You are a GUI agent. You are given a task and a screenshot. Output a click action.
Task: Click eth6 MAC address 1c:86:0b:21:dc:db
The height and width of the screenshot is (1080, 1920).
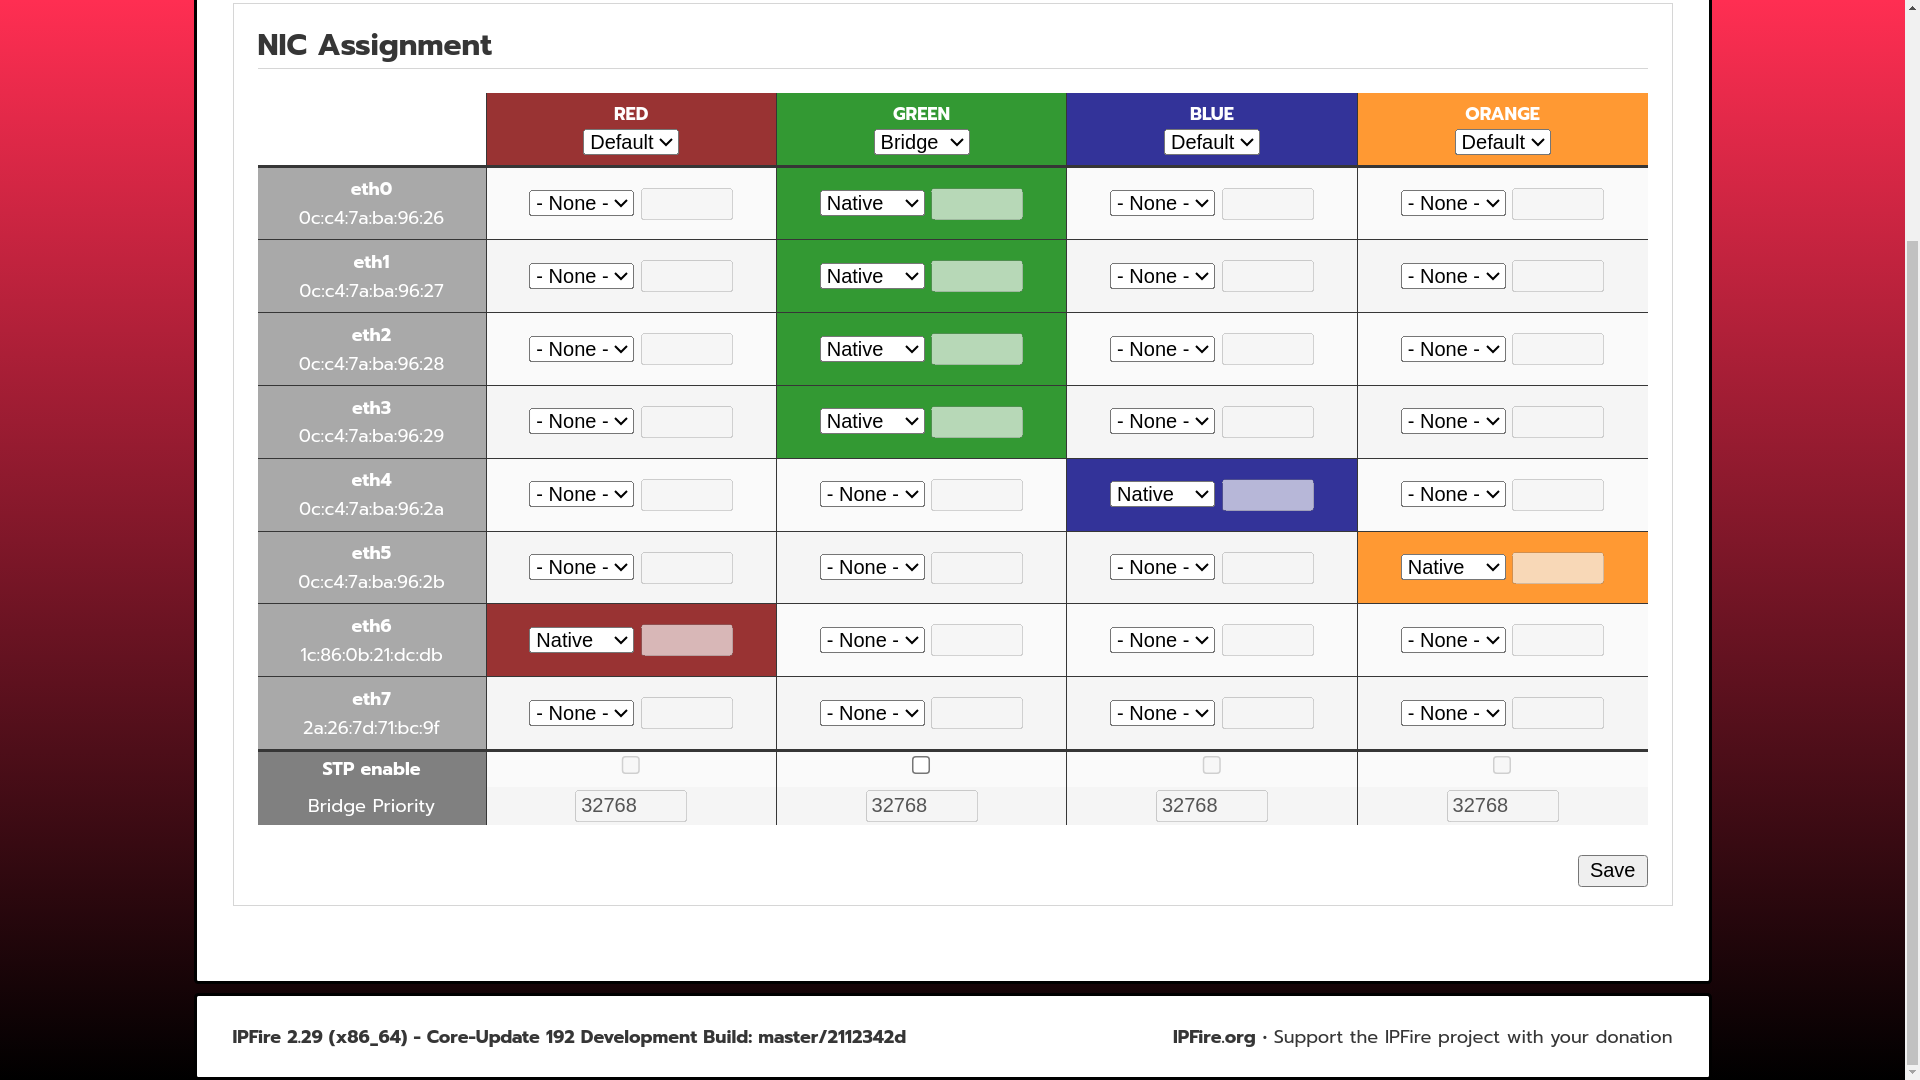(371, 655)
